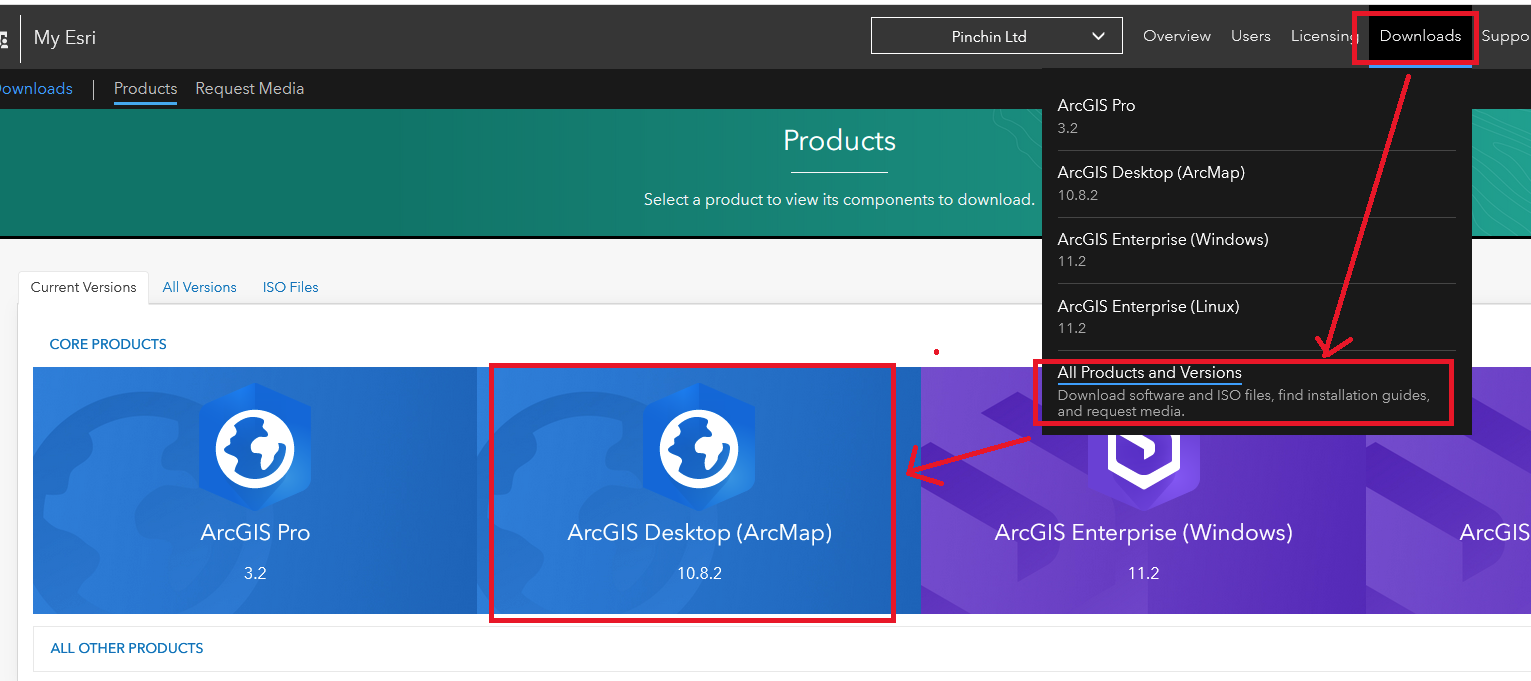Select ArcGIS Pro 3.2 from the dropdown menu

[1096, 115]
